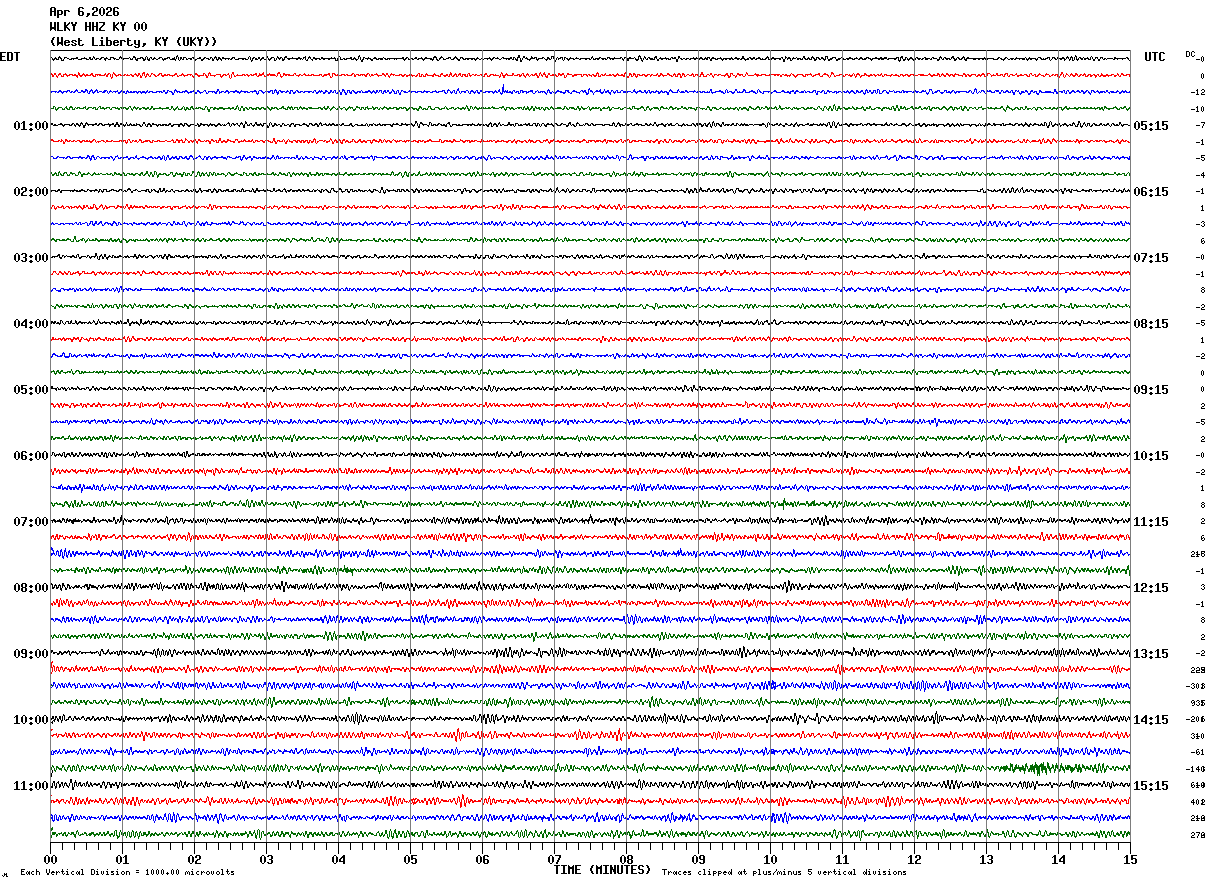The height and width of the screenshot is (886, 1210).
Task: Select the station code "WLKY HHZ KY 00"
Action: tap(98, 27)
